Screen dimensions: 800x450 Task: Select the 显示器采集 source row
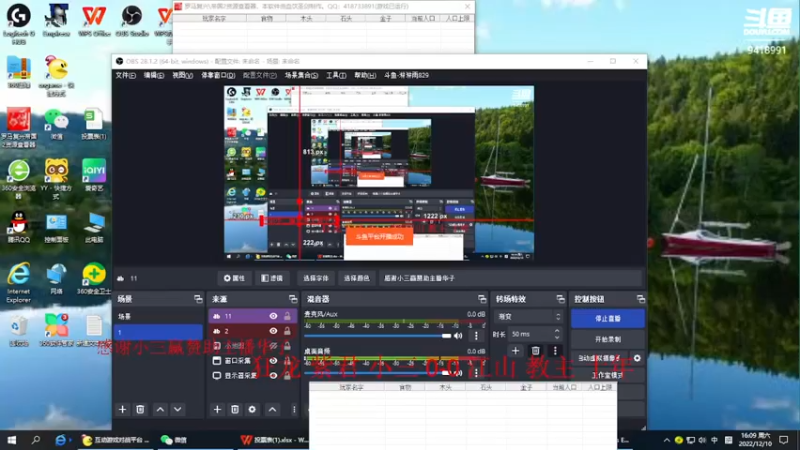[253, 376]
